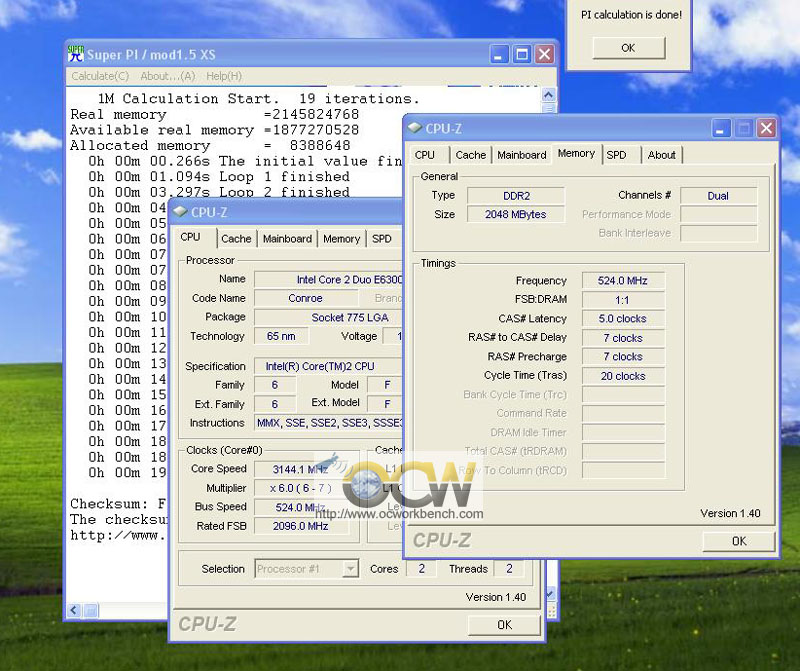Minimize the Super PI window
The height and width of the screenshot is (671, 800).
(499, 55)
